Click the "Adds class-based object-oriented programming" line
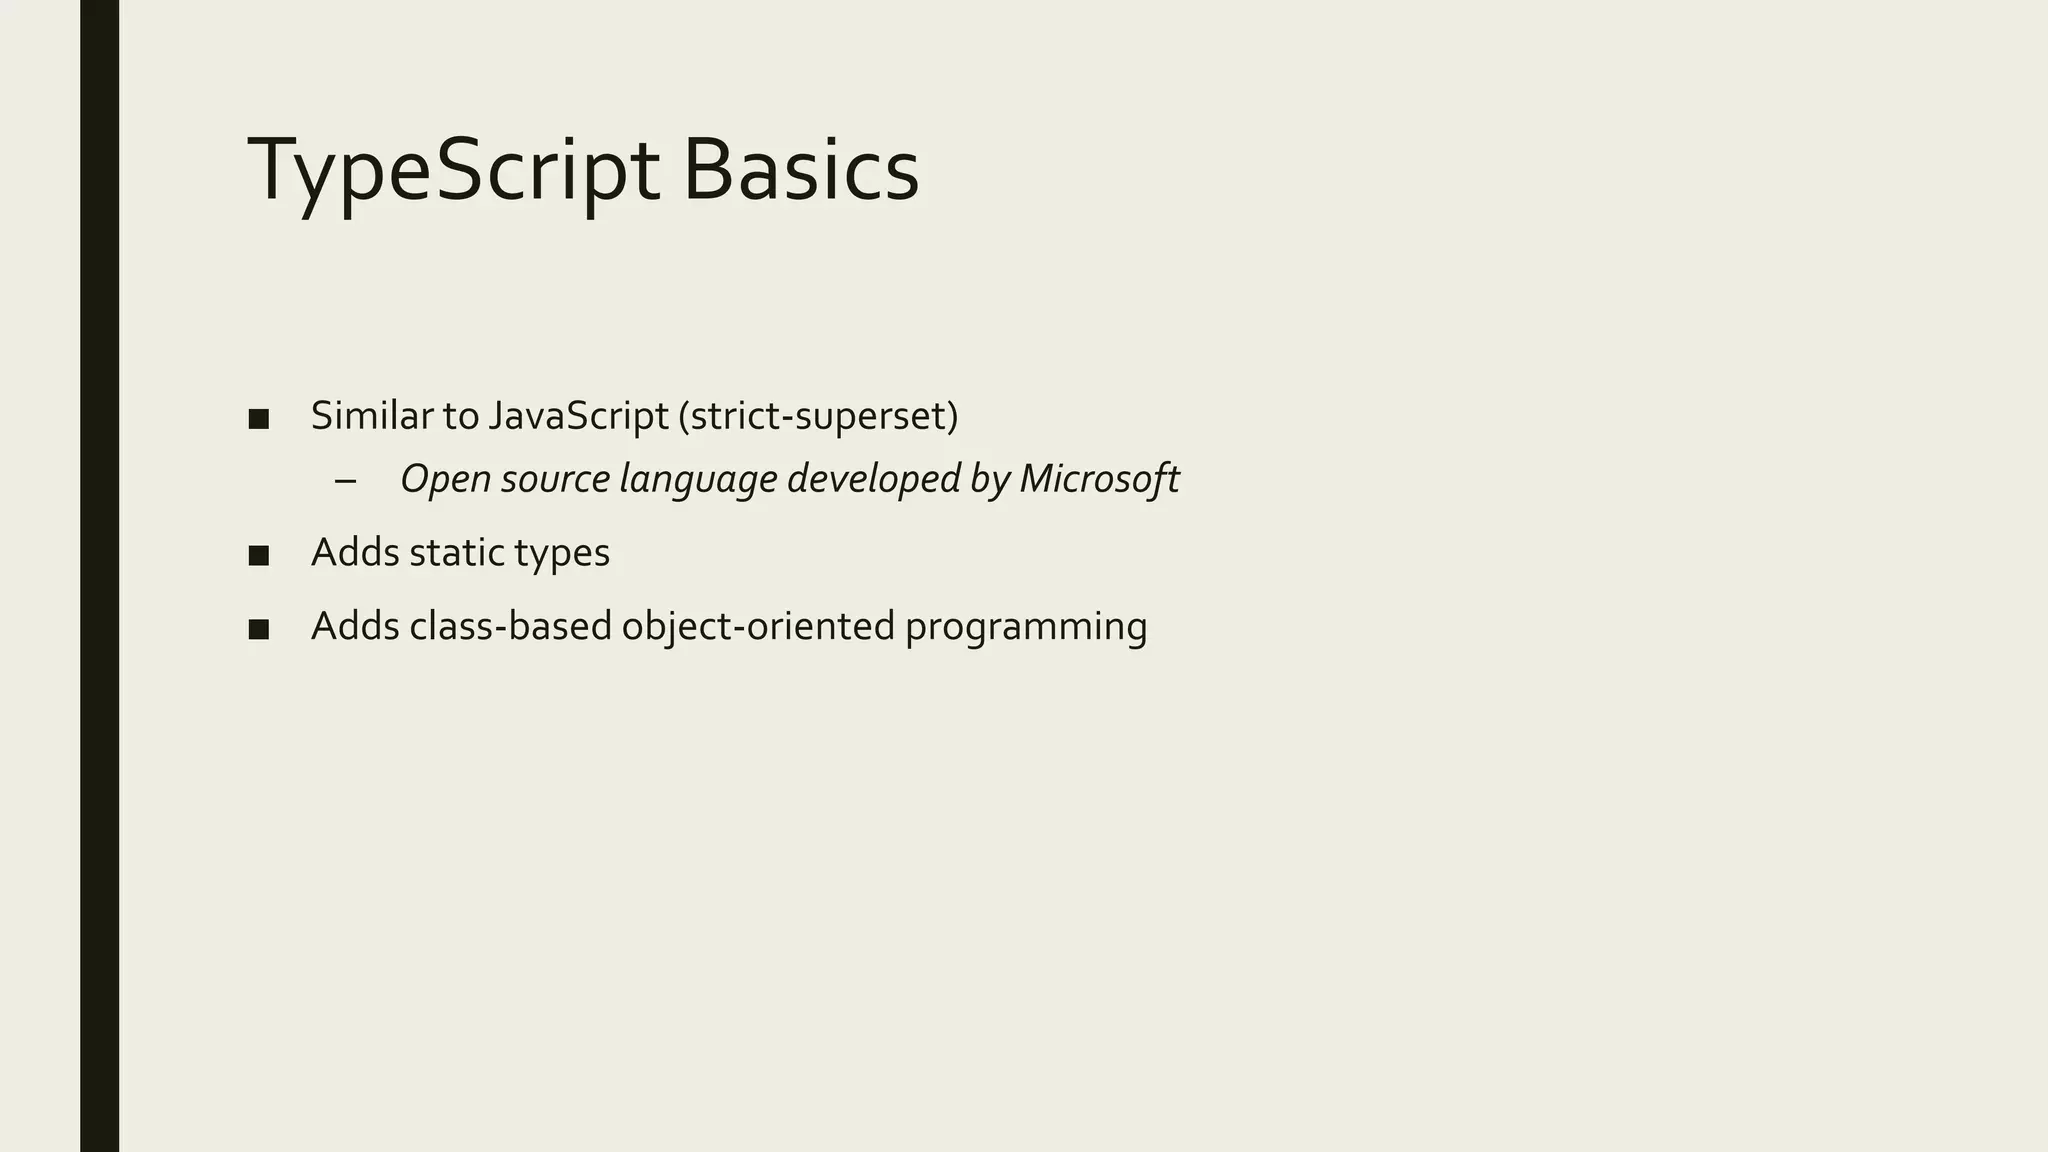Image resolution: width=2048 pixels, height=1152 pixels. click(x=728, y=627)
